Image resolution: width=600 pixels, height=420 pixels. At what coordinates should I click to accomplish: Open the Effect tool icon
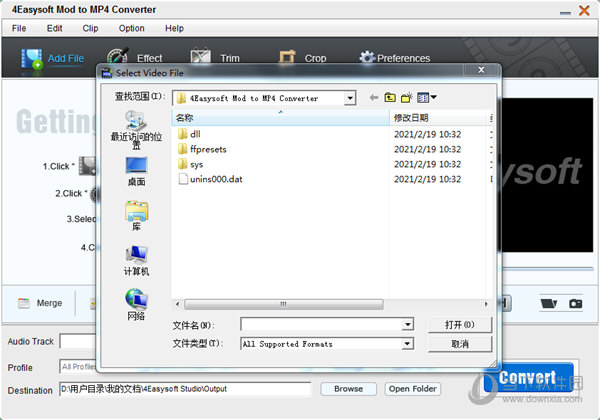click(x=117, y=56)
